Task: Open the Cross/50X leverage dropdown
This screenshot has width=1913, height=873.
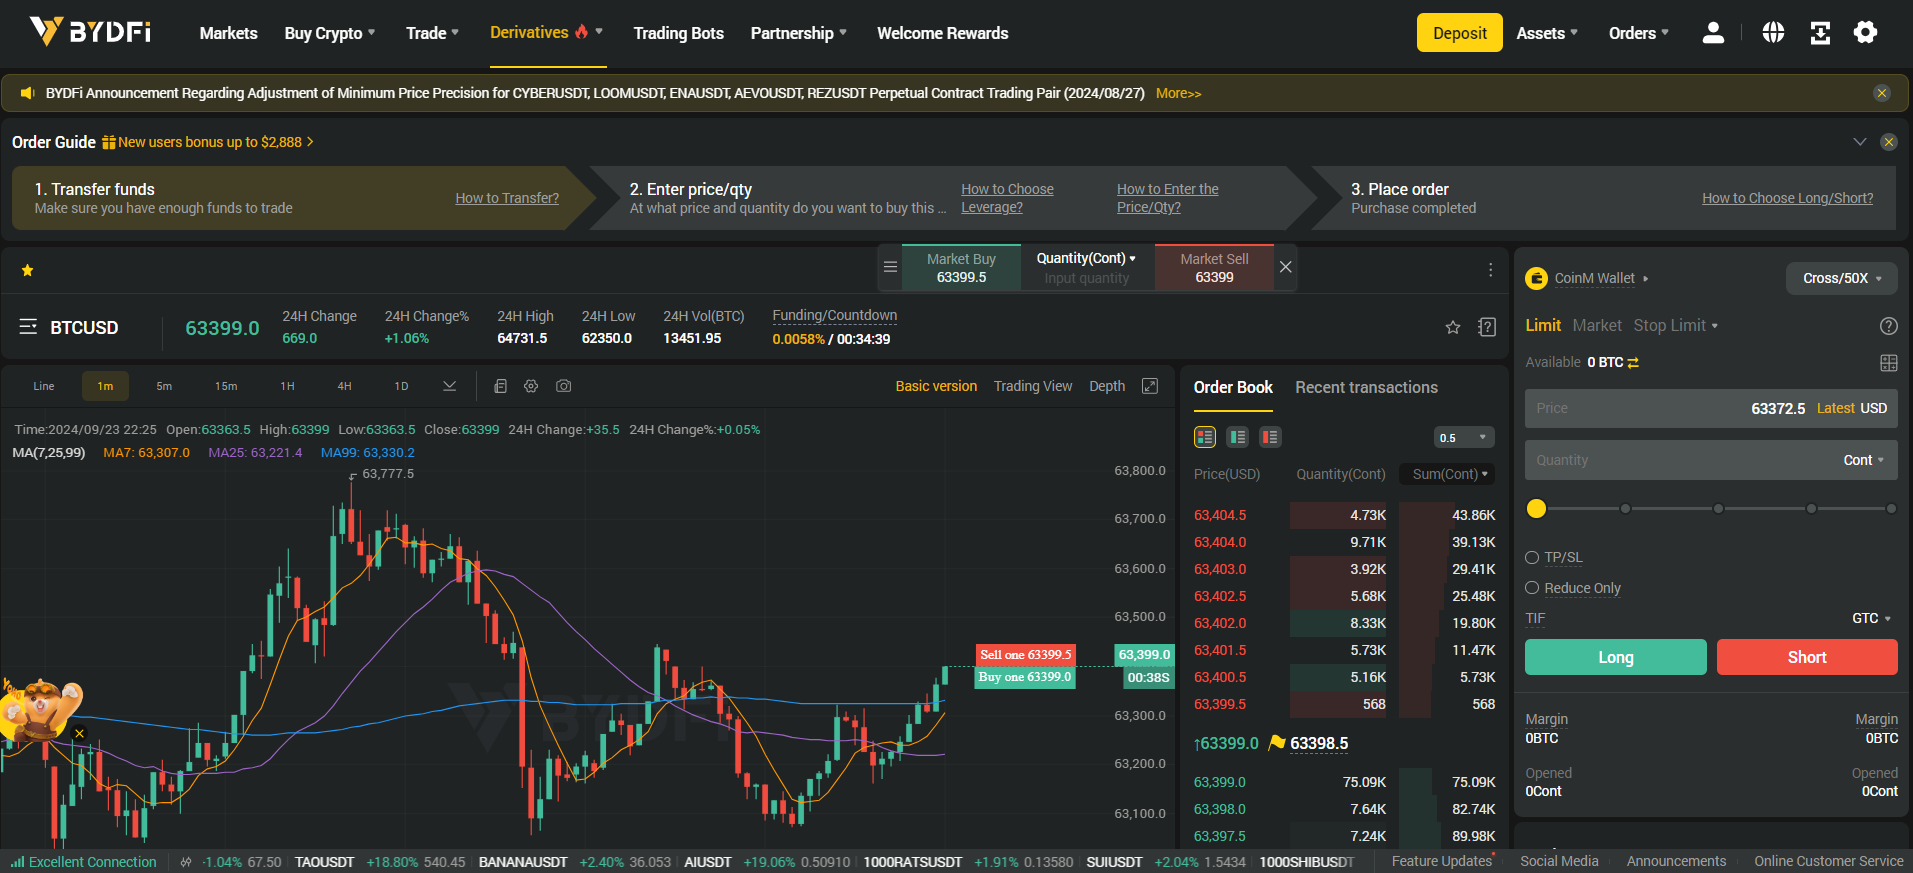Action: (1841, 278)
